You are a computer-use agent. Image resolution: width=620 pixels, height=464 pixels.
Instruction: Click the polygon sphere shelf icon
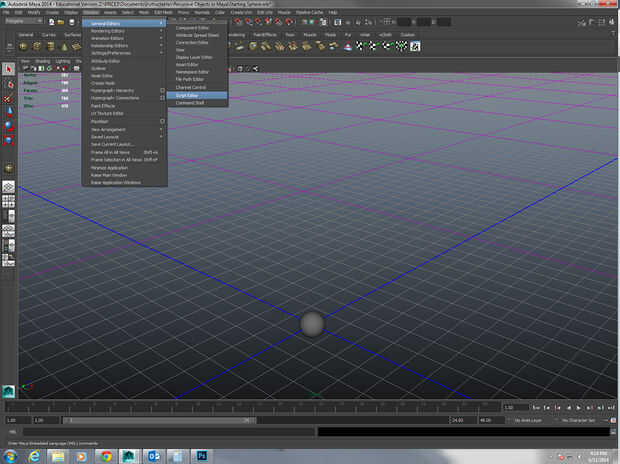[24, 45]
